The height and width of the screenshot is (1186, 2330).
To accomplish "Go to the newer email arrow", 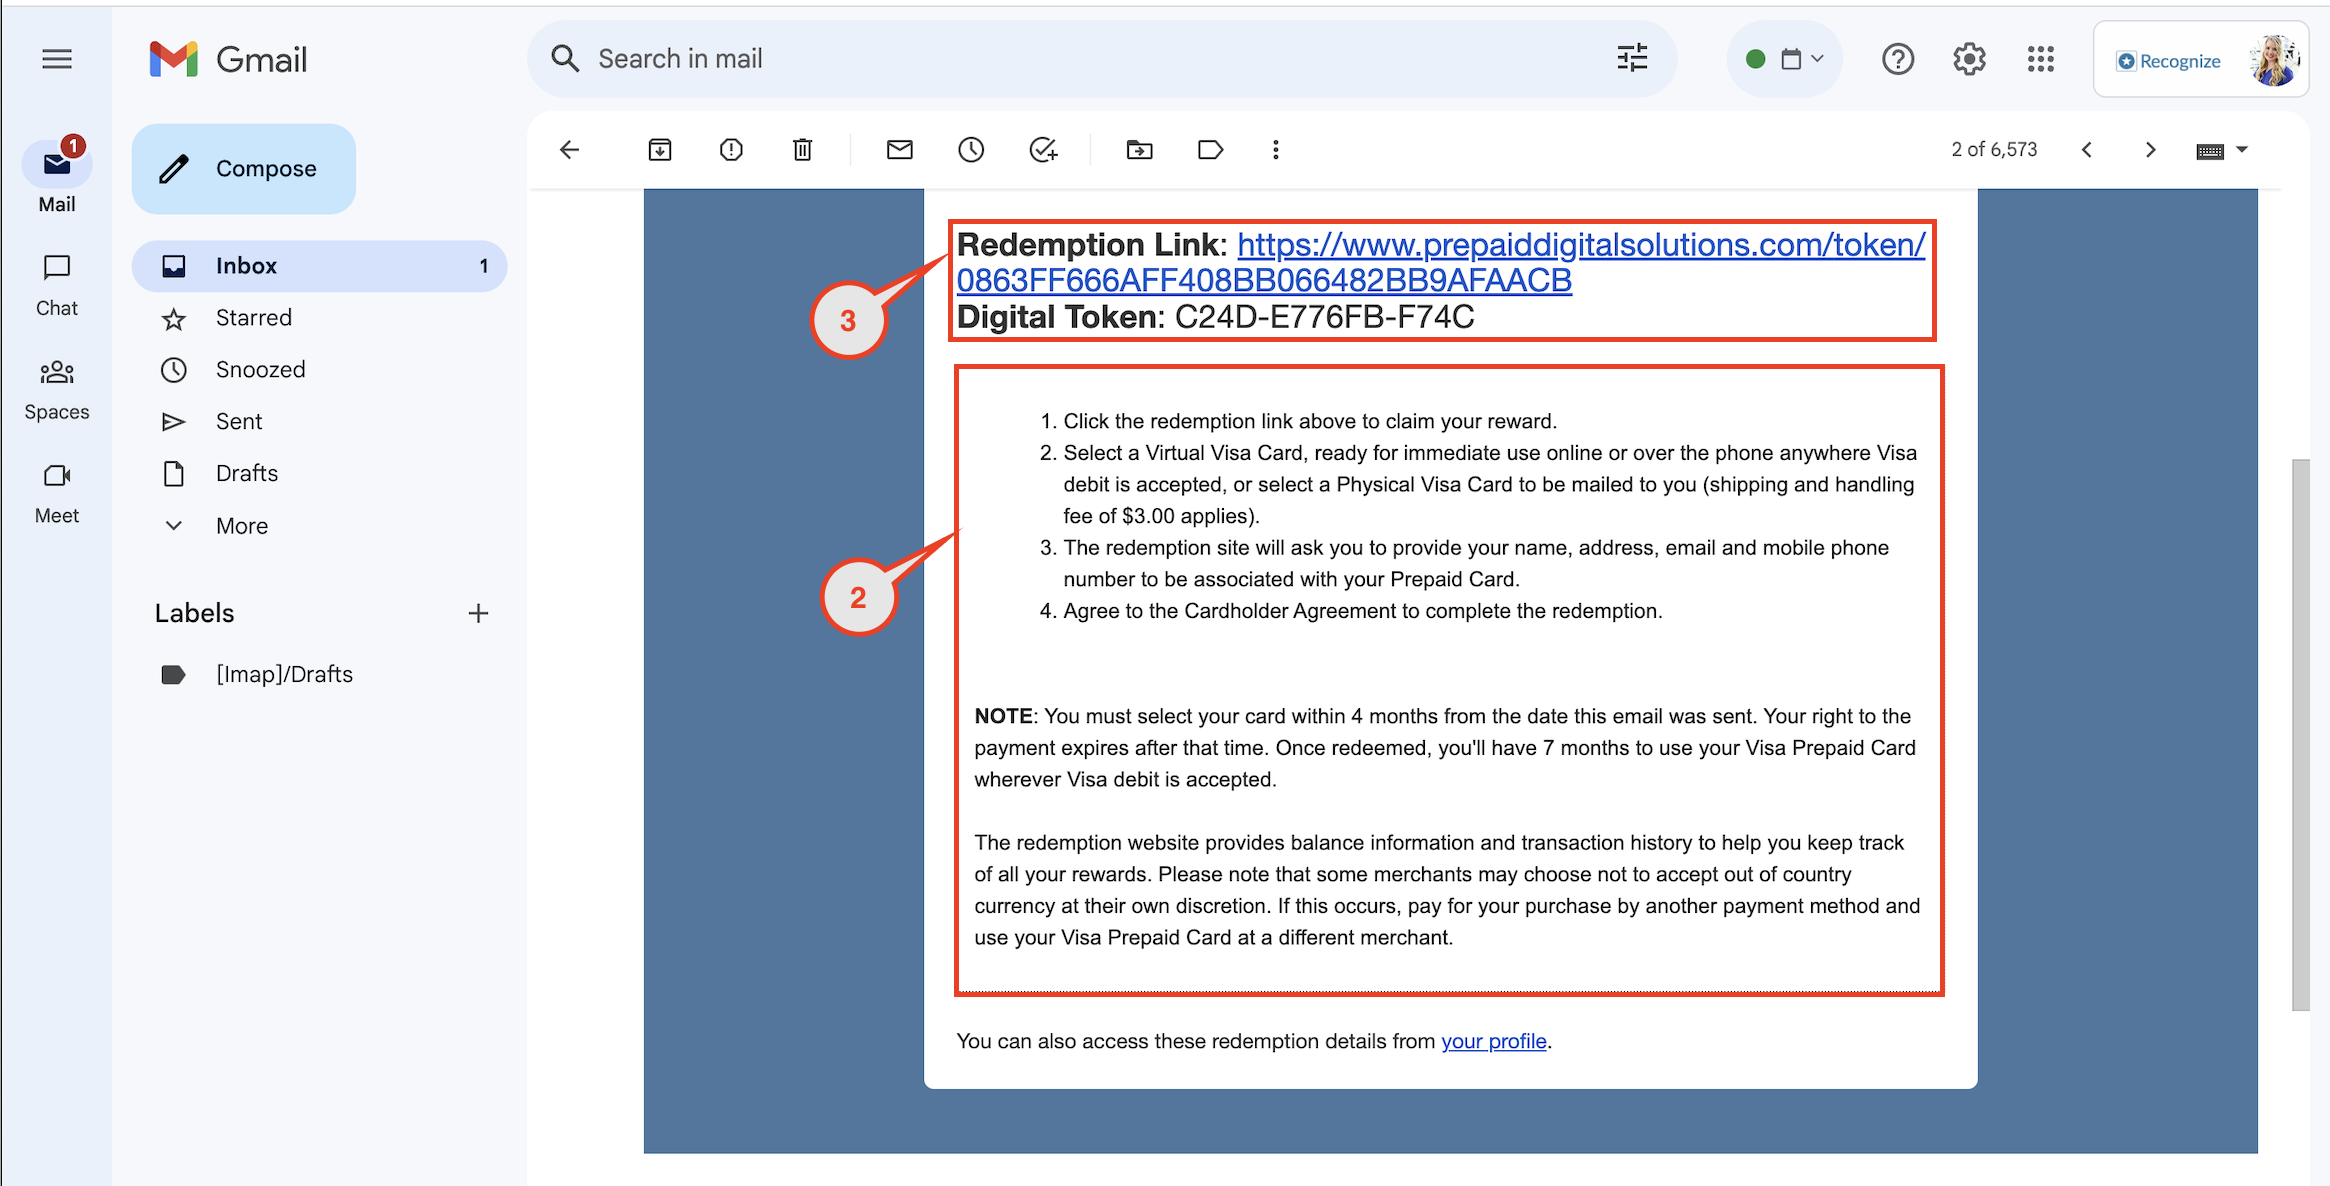I will [2087, 150].
